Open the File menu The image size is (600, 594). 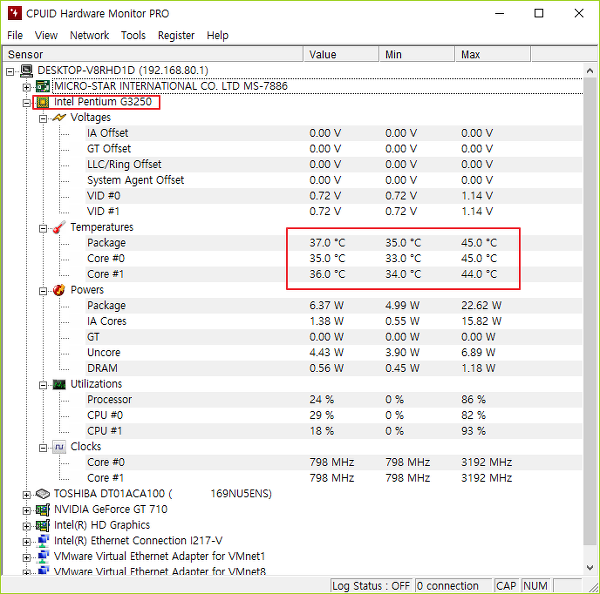coord(15,35)
